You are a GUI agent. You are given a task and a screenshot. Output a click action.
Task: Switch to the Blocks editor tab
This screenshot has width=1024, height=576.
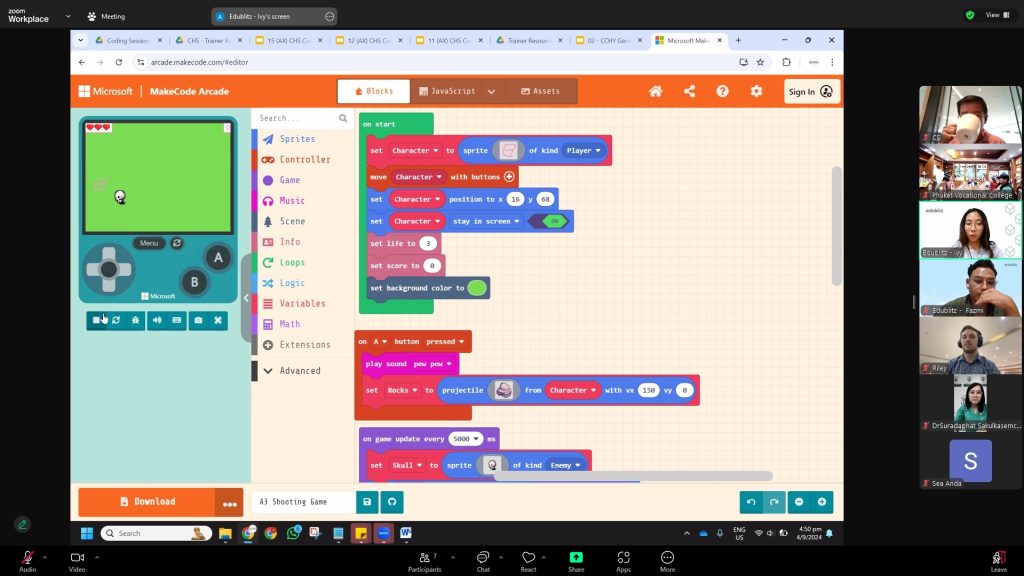tap(374, 91)
